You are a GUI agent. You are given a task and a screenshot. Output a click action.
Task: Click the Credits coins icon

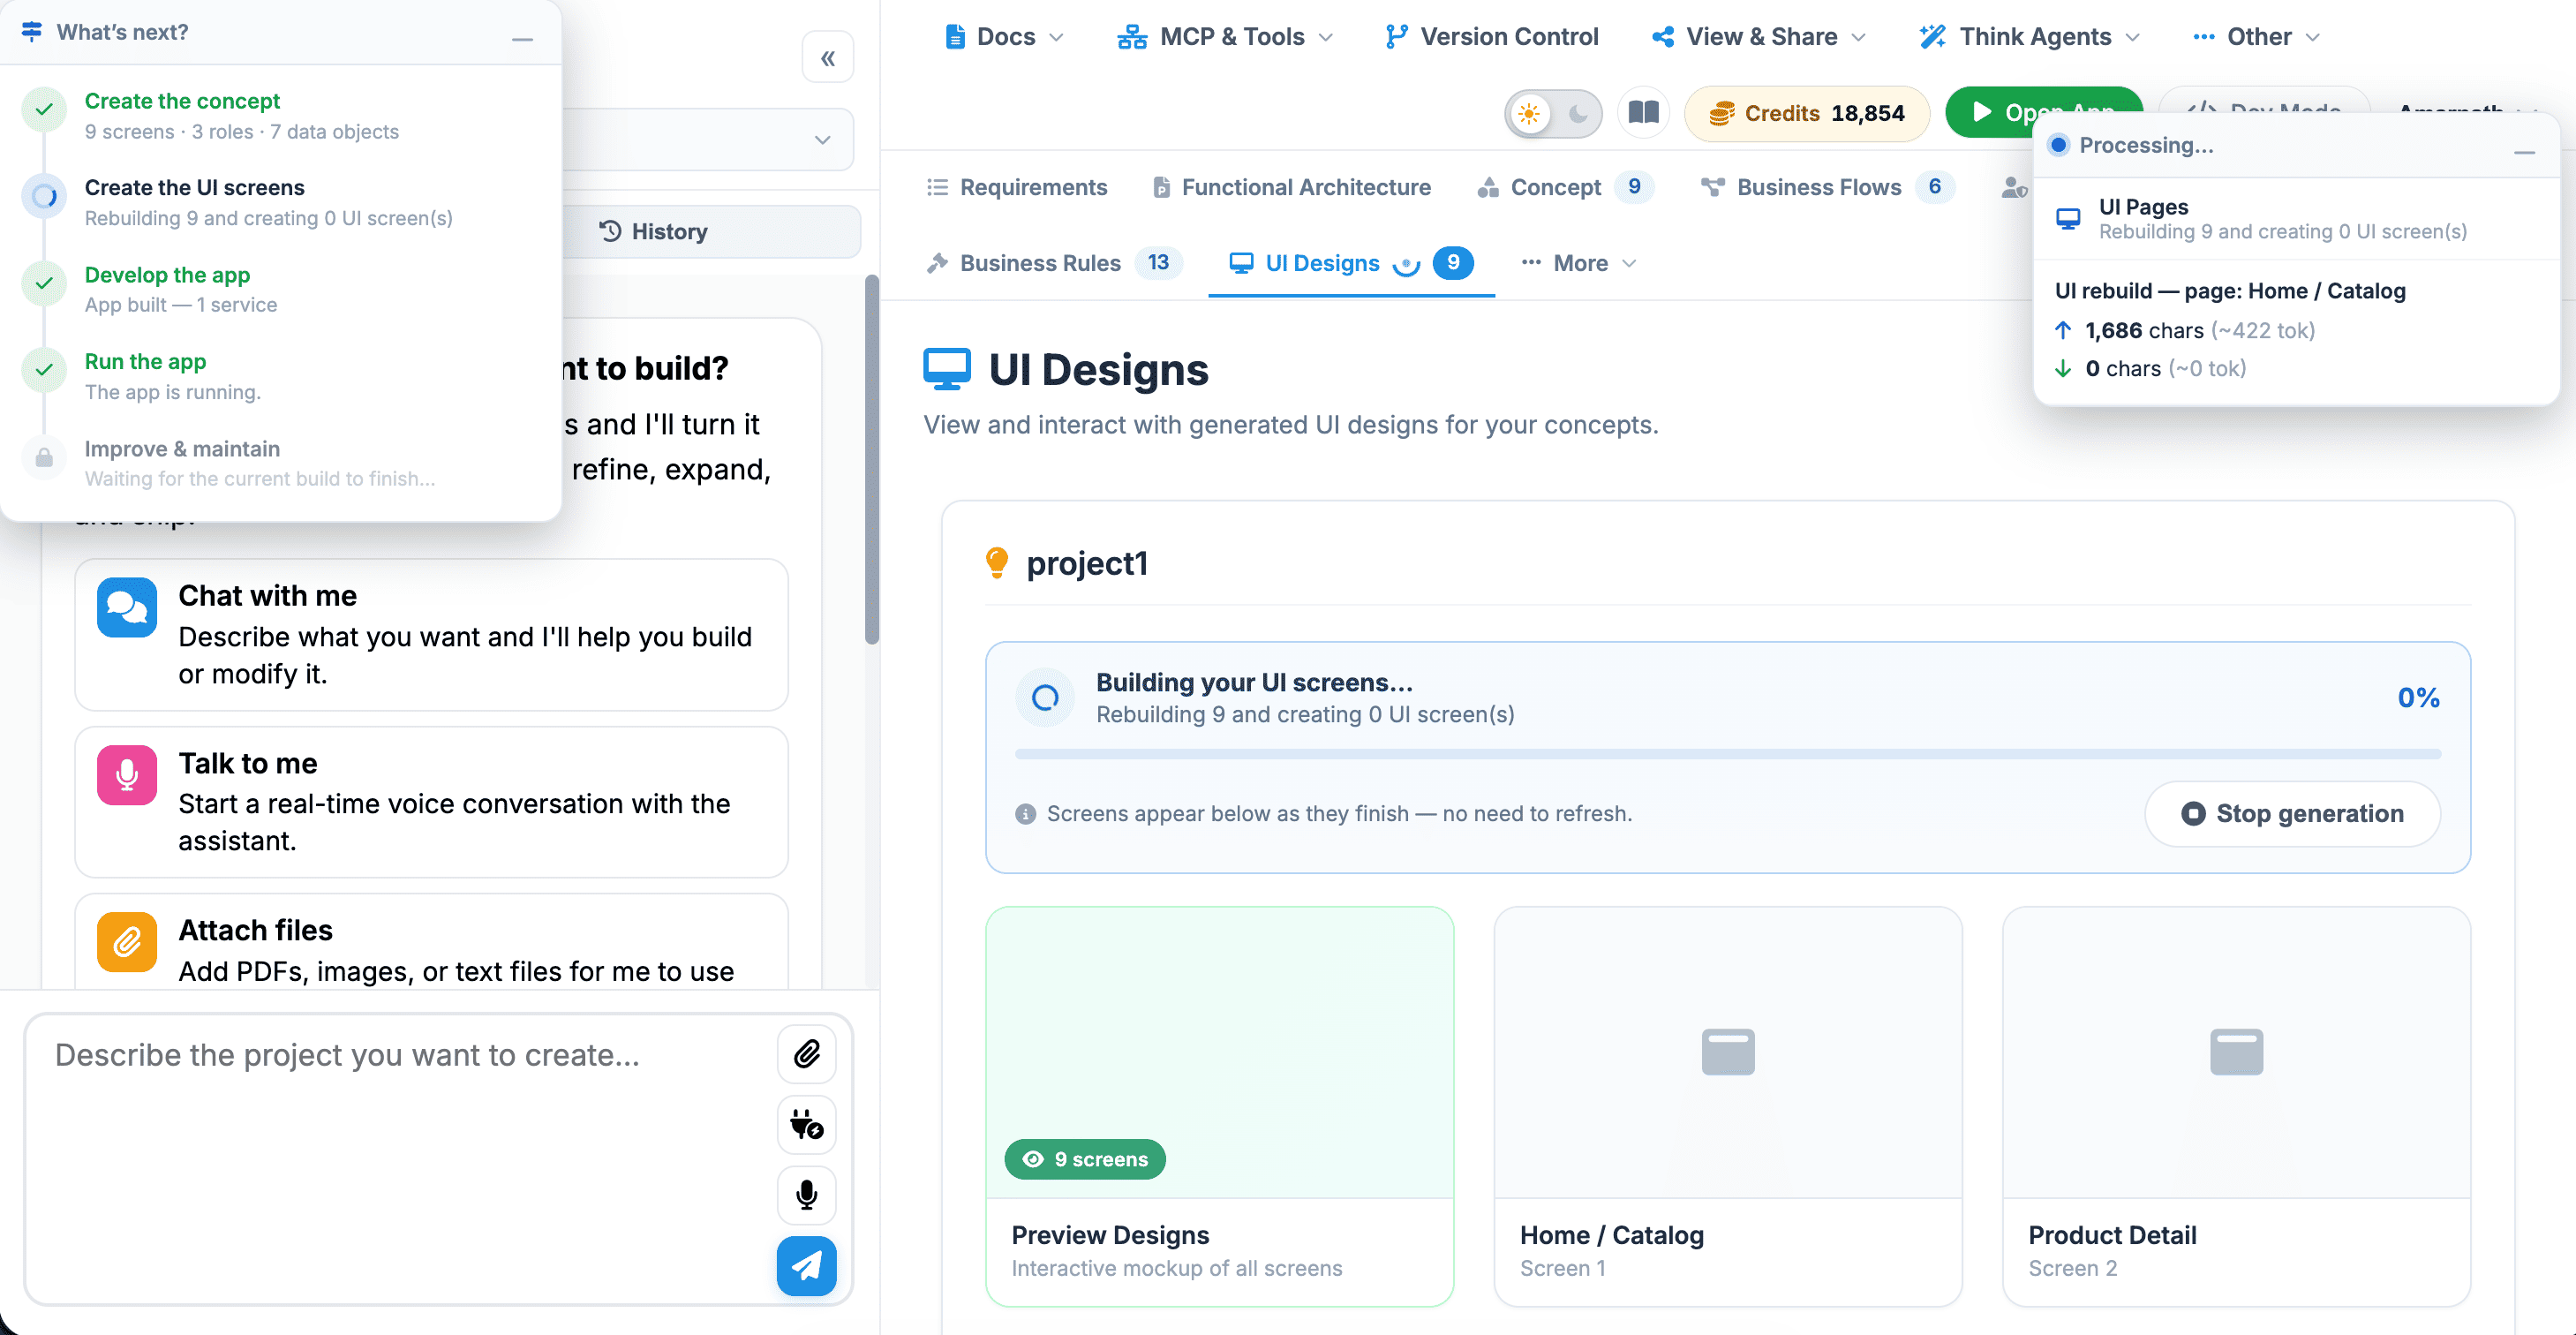point(1721,113)
